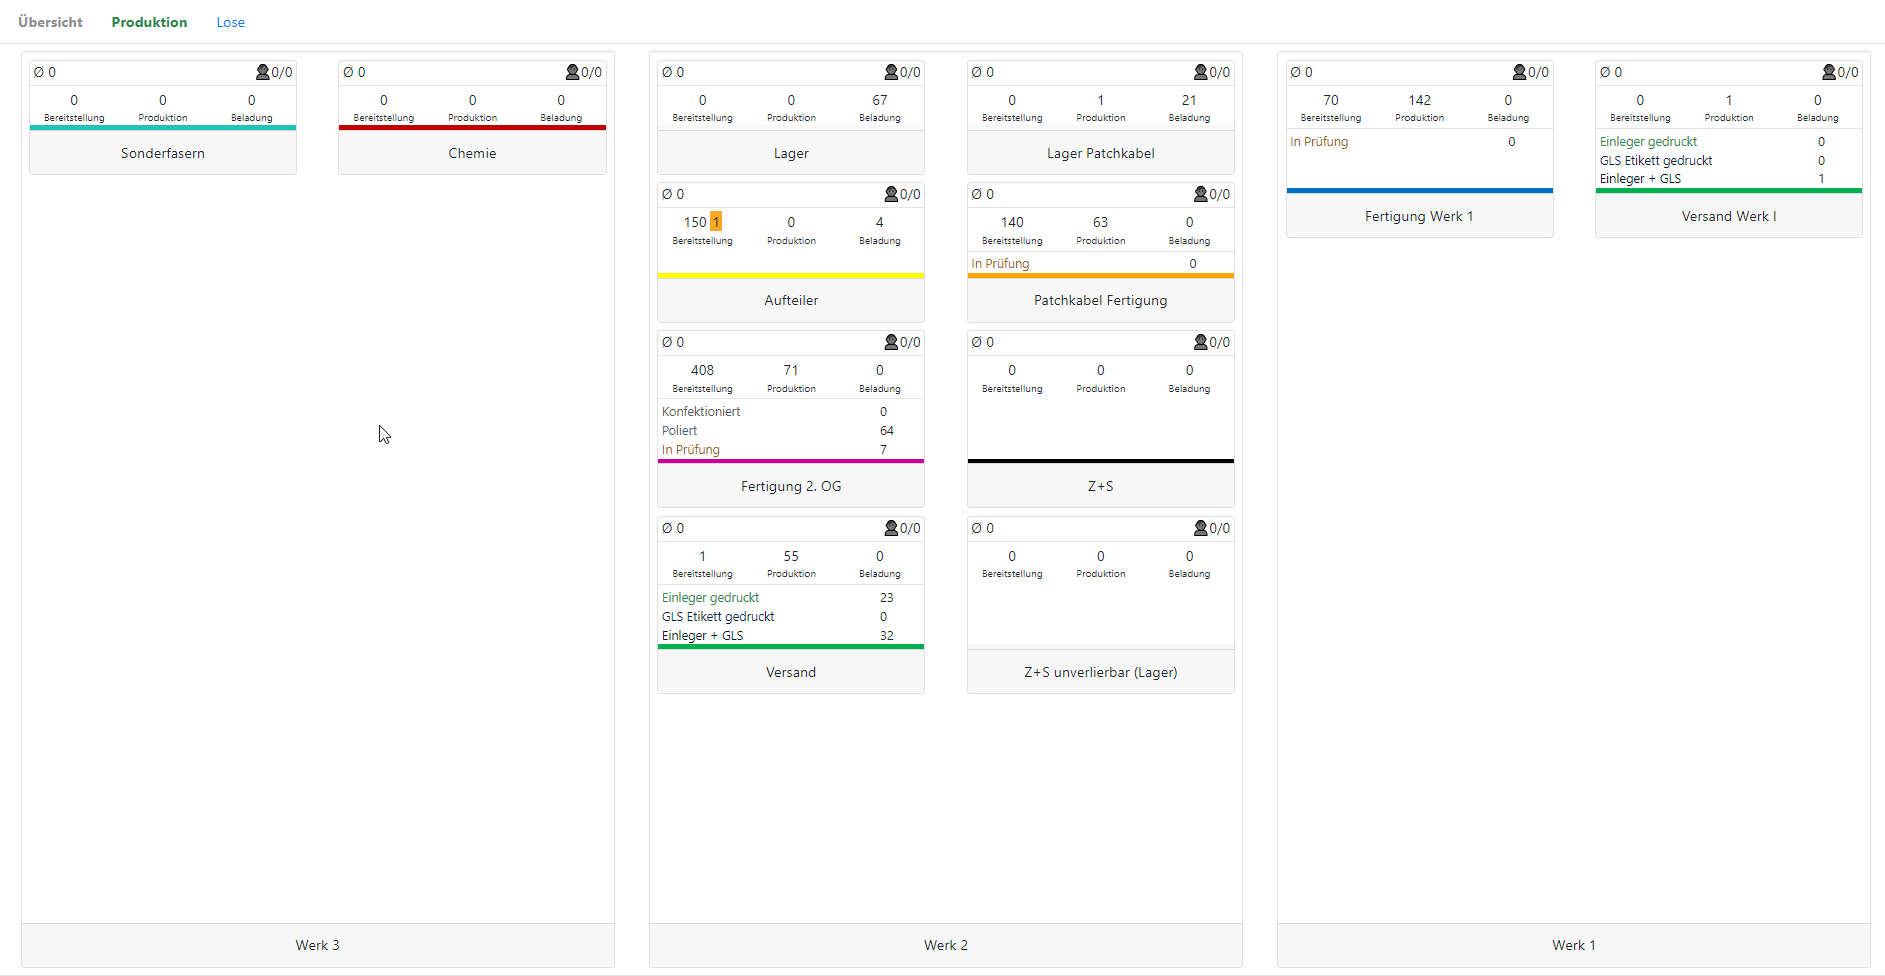Open the Fertigung Werk 1 station
The height and width of the screenshot is (976, 1885).
pos(1418,216)
